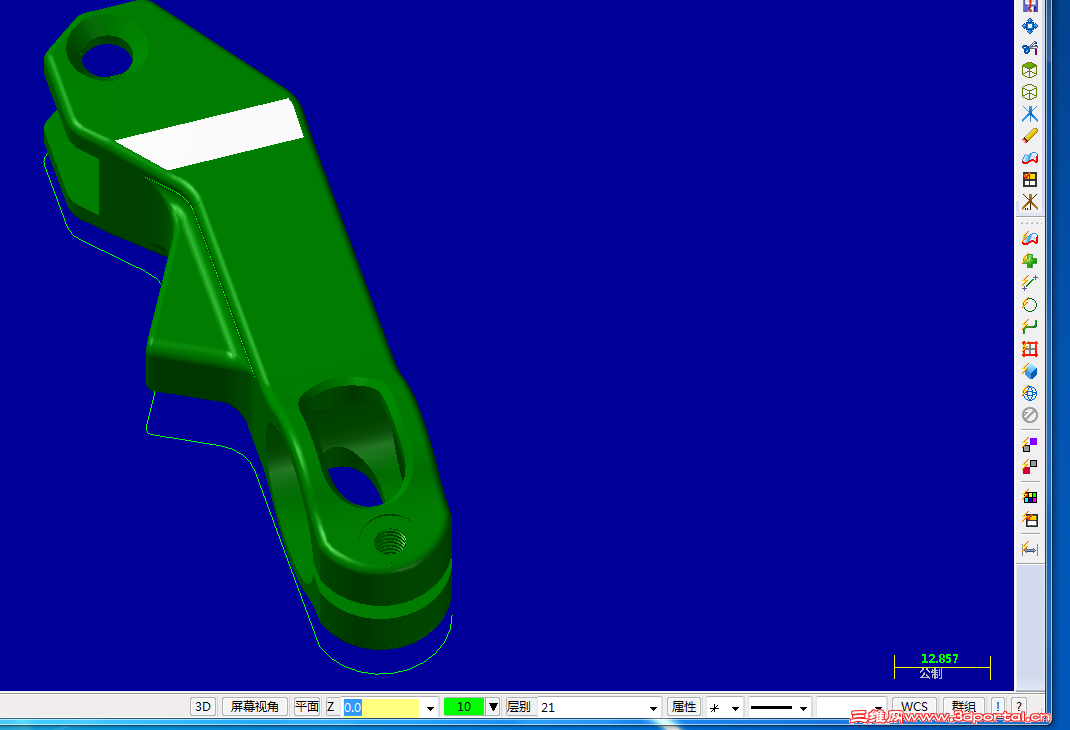Click the exclamation mark status button
The width and height of the screenshot is (1070, 730).
(x=998, y=707)
